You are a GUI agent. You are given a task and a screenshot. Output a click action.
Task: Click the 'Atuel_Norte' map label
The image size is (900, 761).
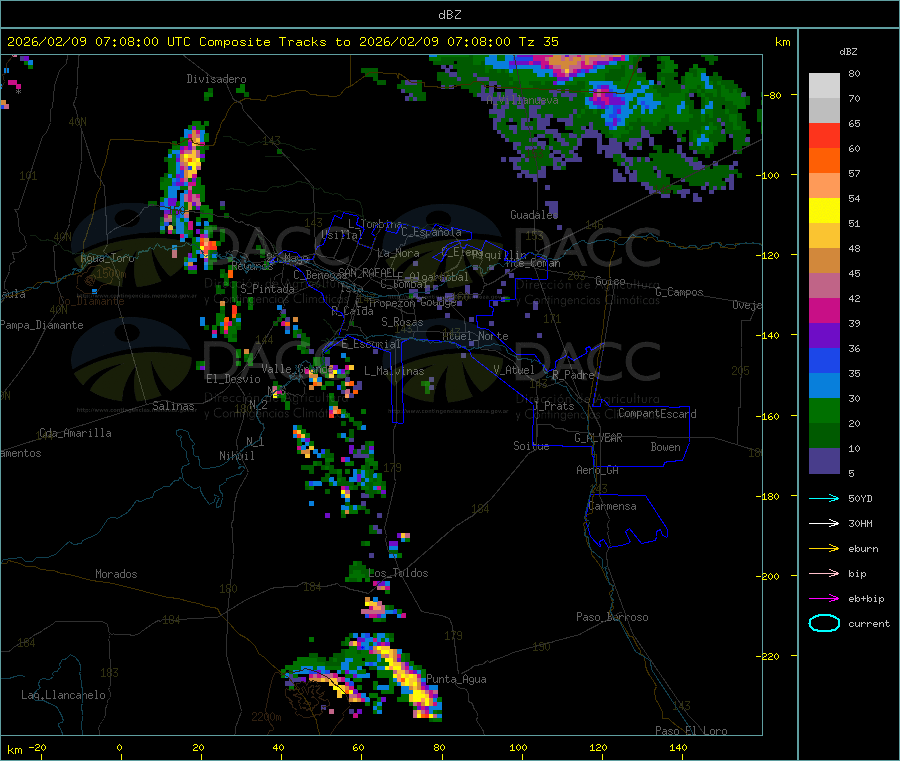point(475,336)
